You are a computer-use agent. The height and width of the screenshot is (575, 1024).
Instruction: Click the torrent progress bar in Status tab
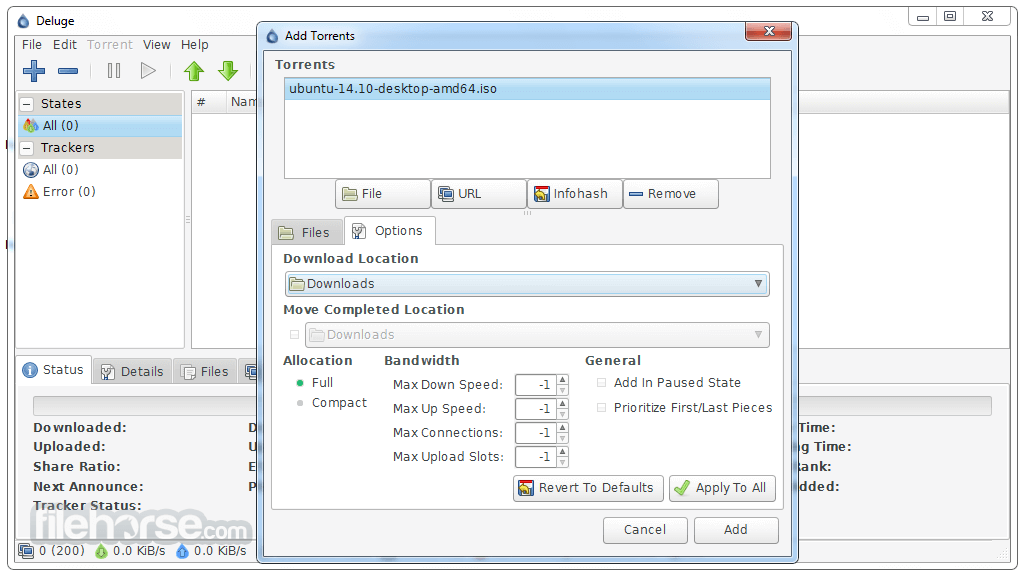click(512, 406)
